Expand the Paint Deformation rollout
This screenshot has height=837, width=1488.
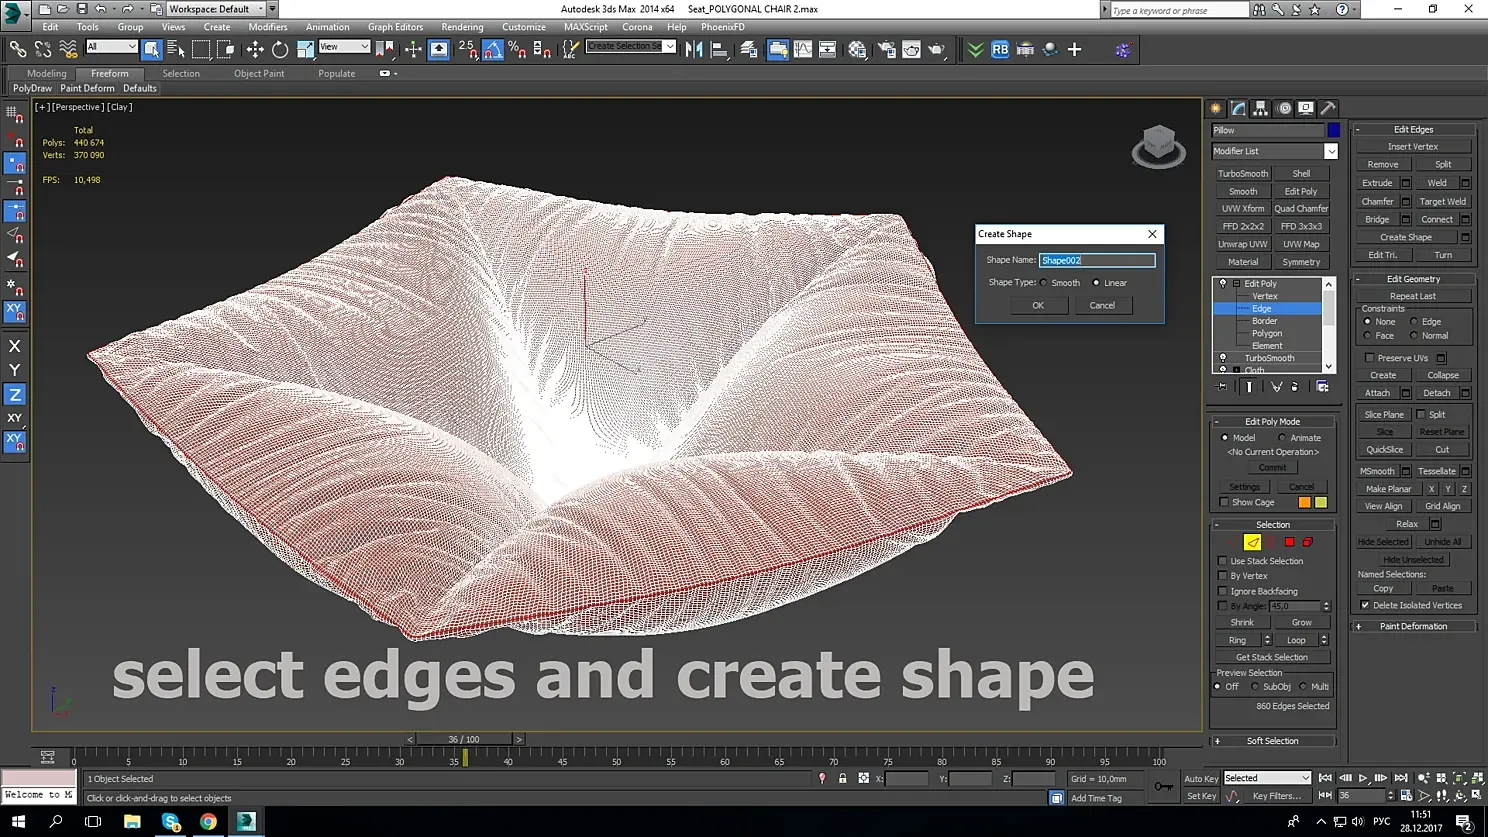[x=1412, y=626]
